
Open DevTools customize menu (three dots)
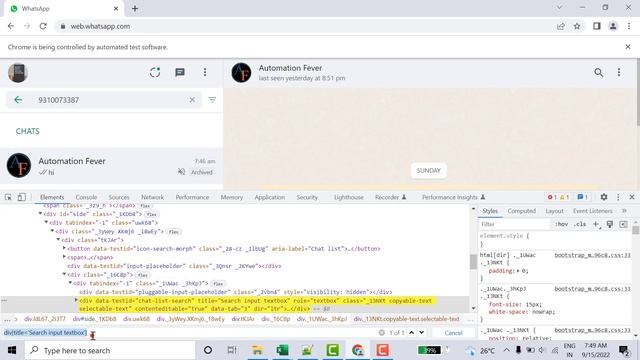[618, 197]
